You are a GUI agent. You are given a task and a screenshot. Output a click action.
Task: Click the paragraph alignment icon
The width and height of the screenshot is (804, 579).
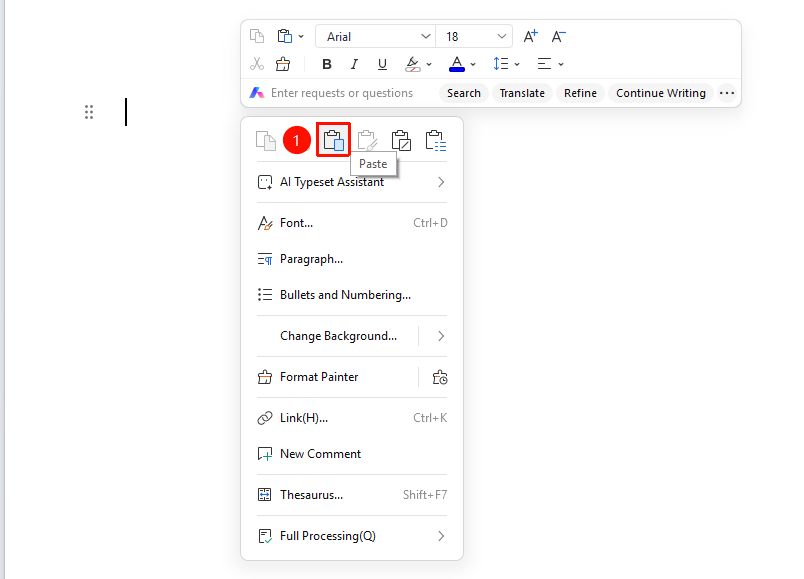545,64
